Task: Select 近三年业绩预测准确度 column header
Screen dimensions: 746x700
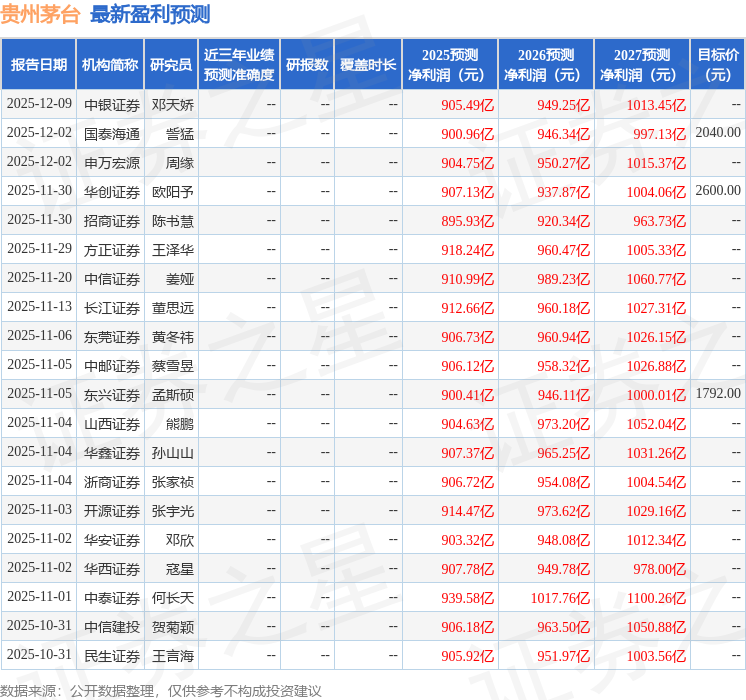Action: pyautogui.click(x=239, y=65)
